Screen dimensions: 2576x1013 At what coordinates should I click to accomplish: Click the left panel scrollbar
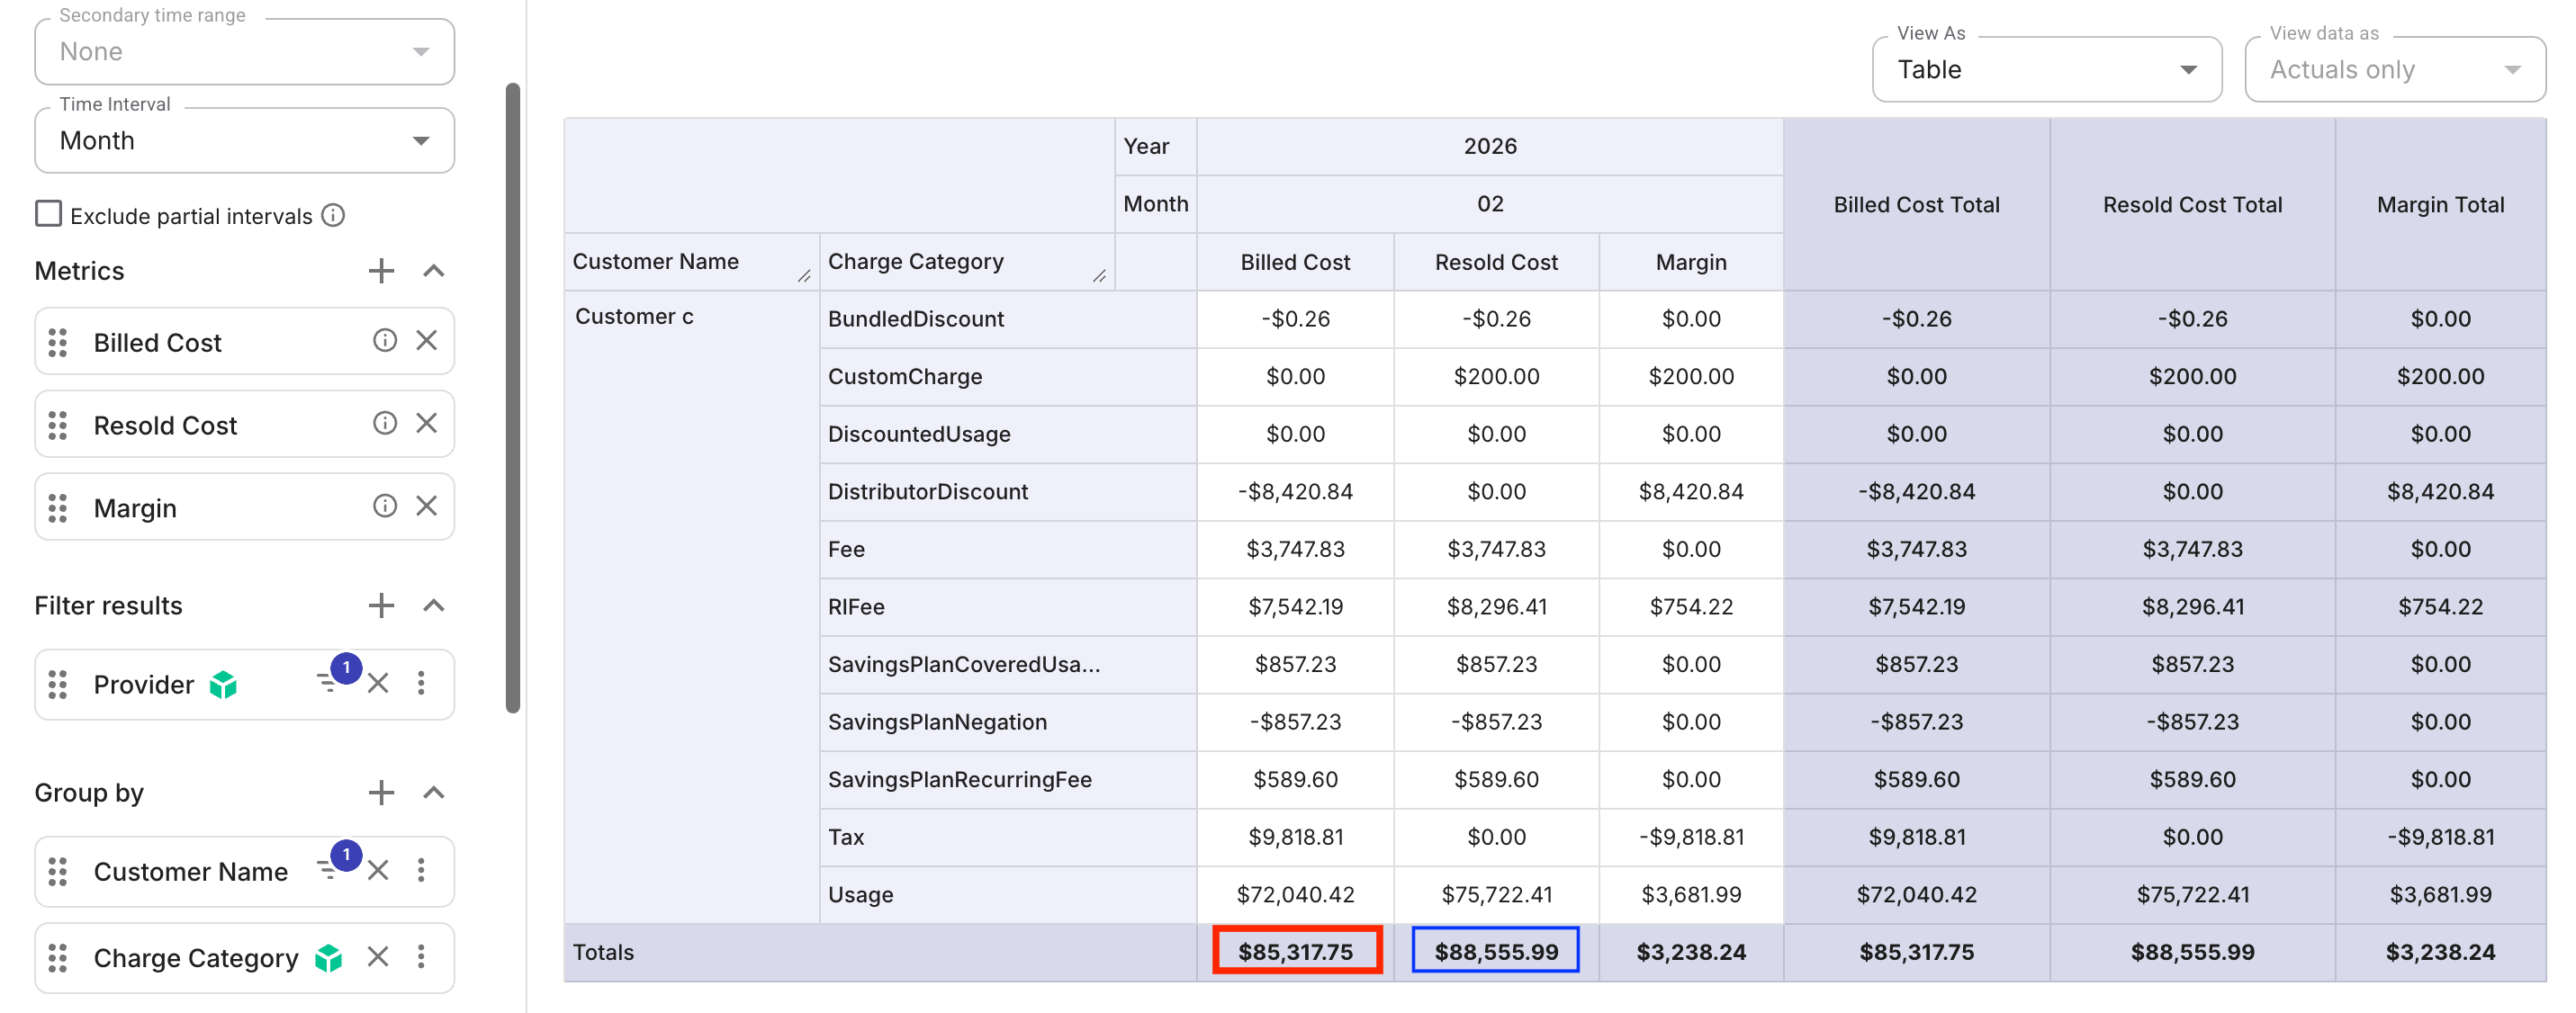511,400
